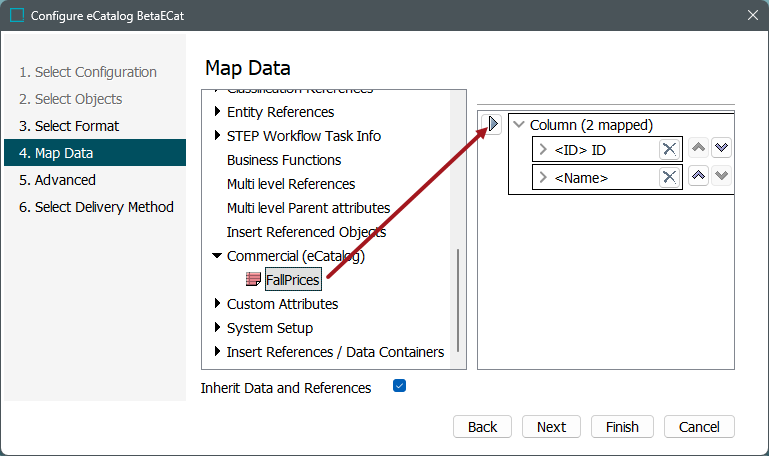Viewport: 769px width, 456px height.
Task: Move <Name> column up
Action: pyautogui.click(x=699, y=176)
